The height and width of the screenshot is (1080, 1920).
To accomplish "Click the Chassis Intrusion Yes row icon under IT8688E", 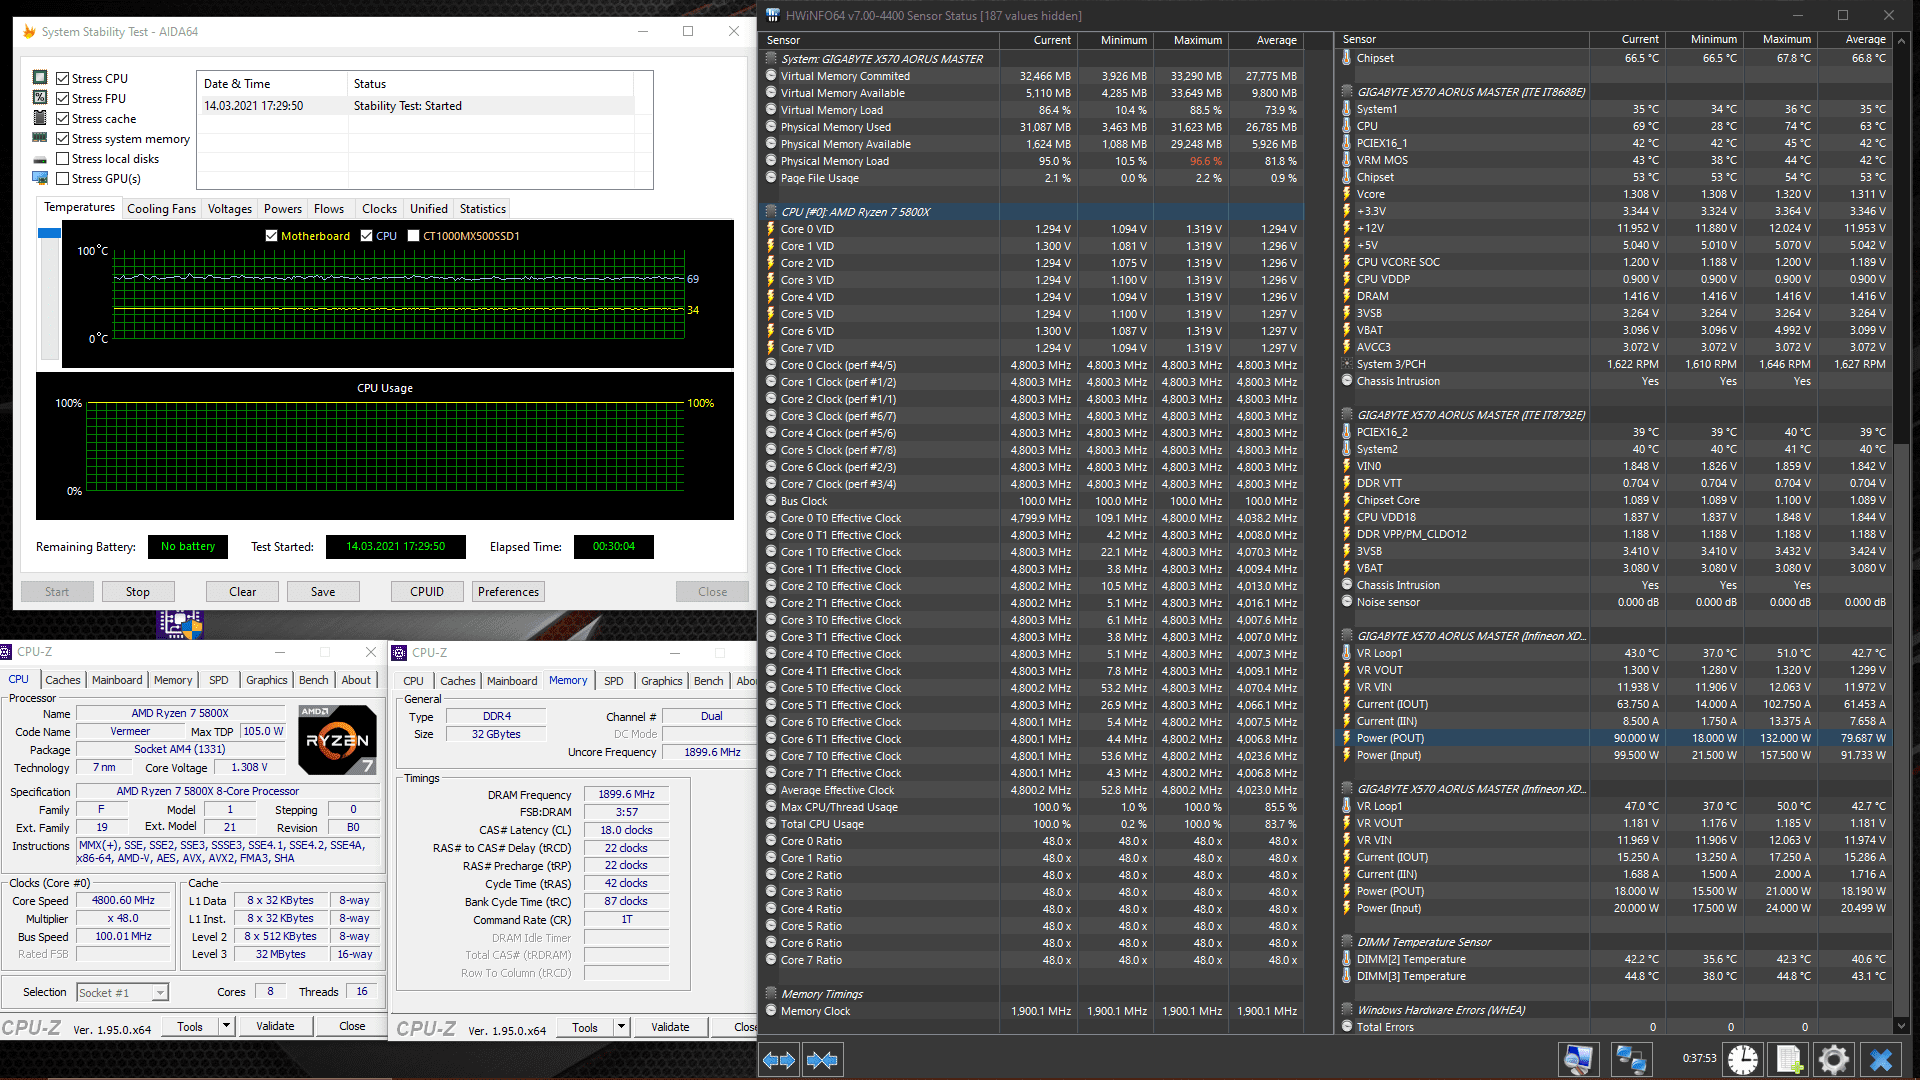I will click(x=1347, y=381).
